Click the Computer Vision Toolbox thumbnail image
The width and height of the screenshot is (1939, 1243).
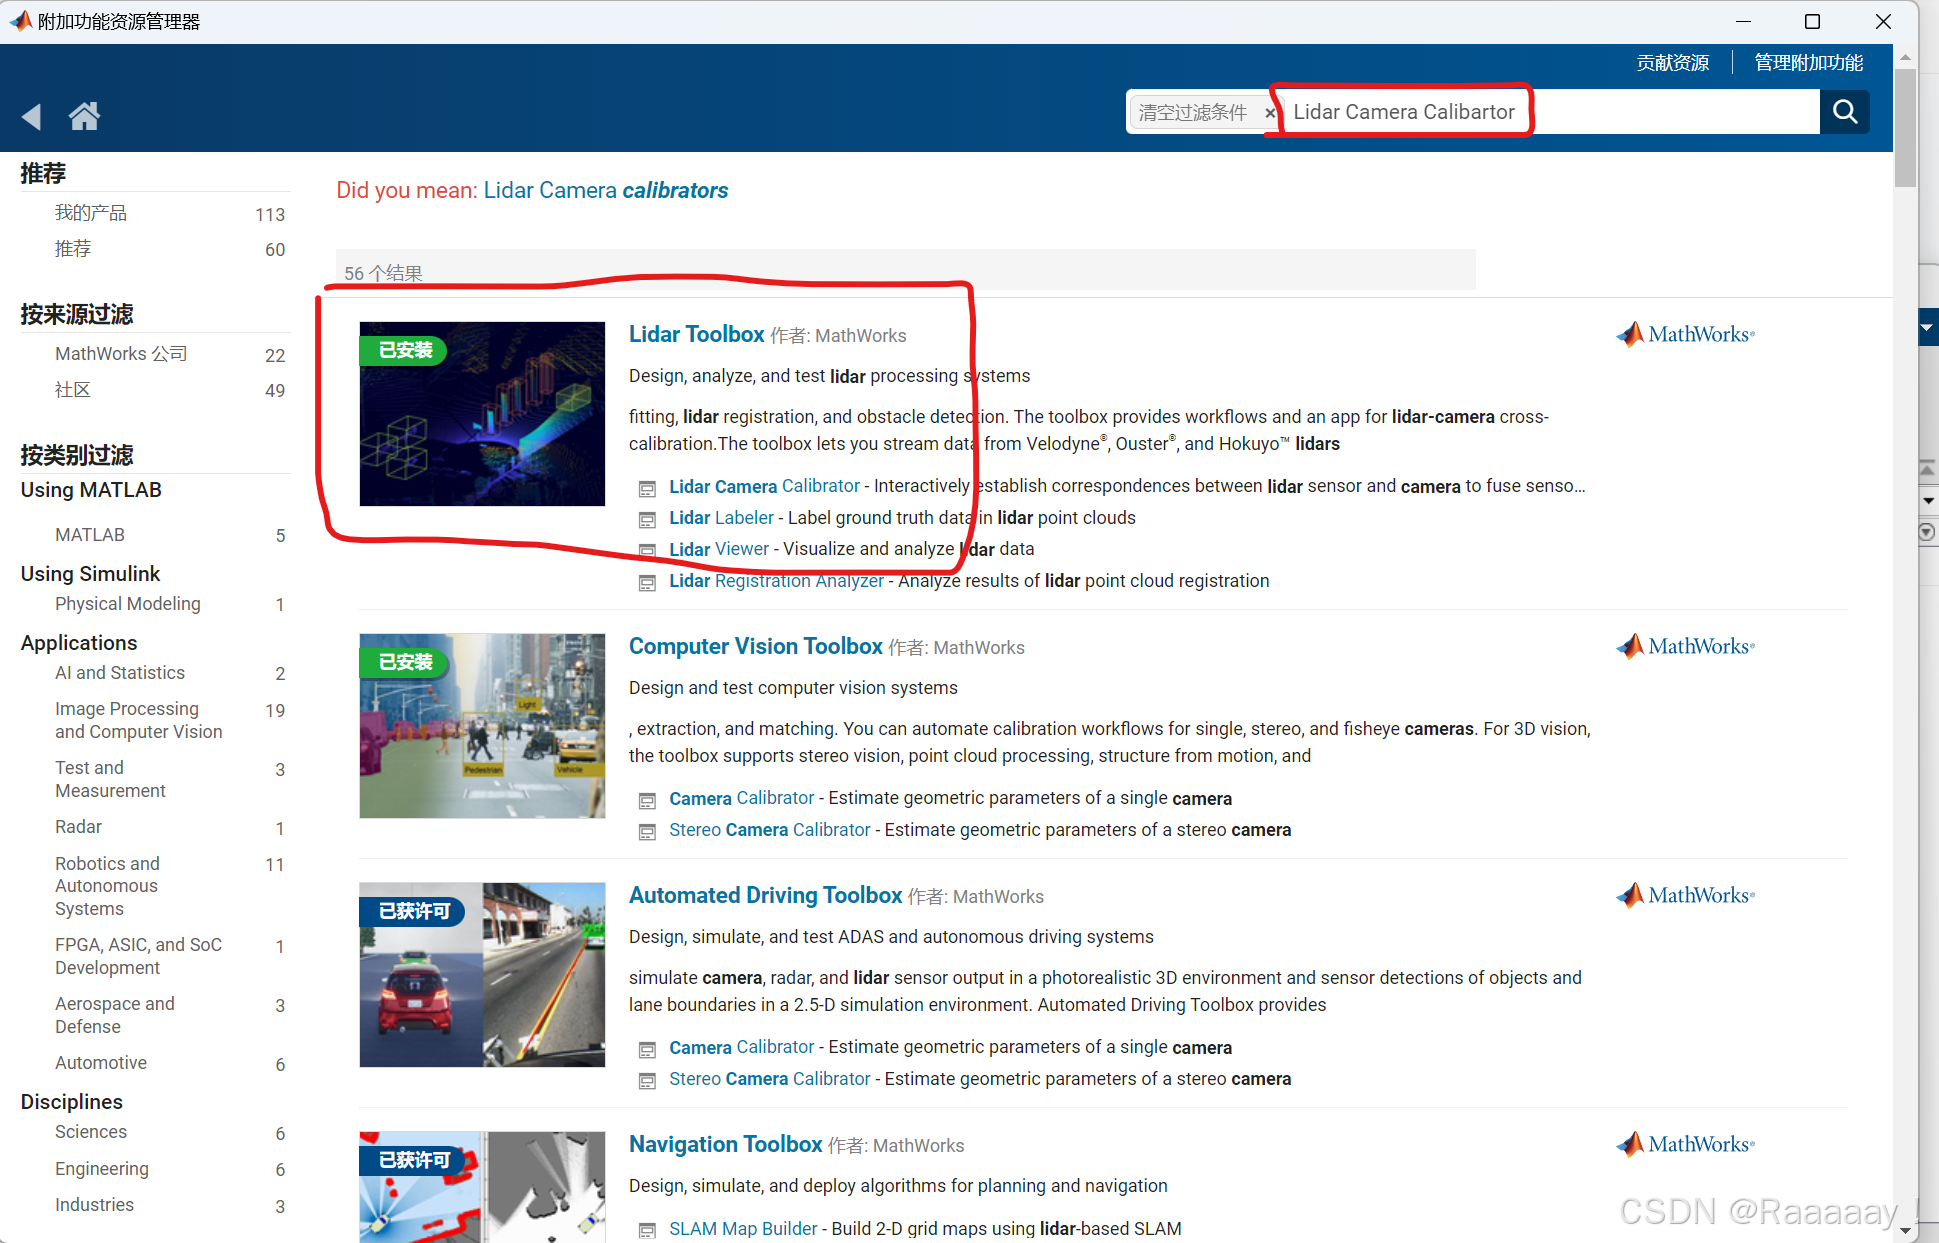tap(482, 725)
